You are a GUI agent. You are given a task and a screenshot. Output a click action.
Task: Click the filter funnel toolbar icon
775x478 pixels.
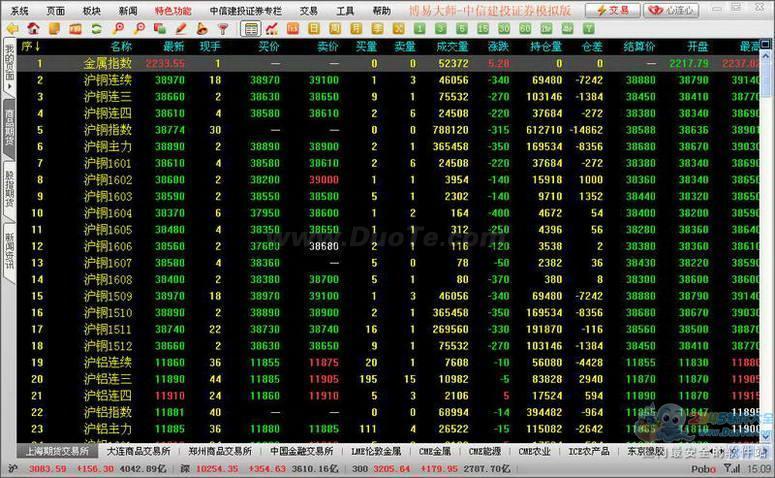coord(223,28)
